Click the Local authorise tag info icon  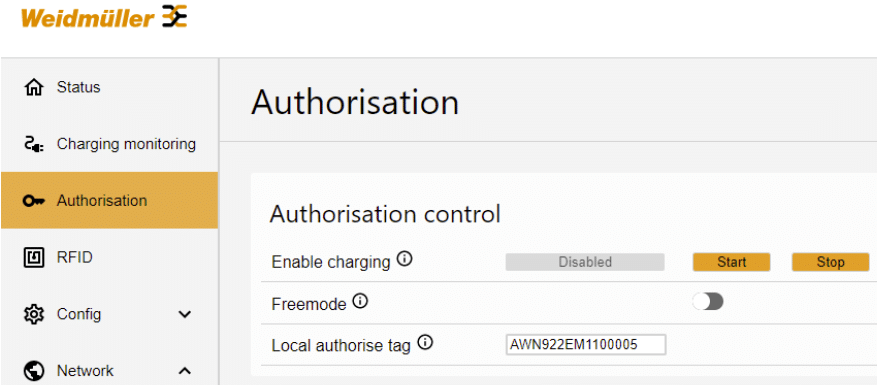pyautogui.click(x=426, y=342)
